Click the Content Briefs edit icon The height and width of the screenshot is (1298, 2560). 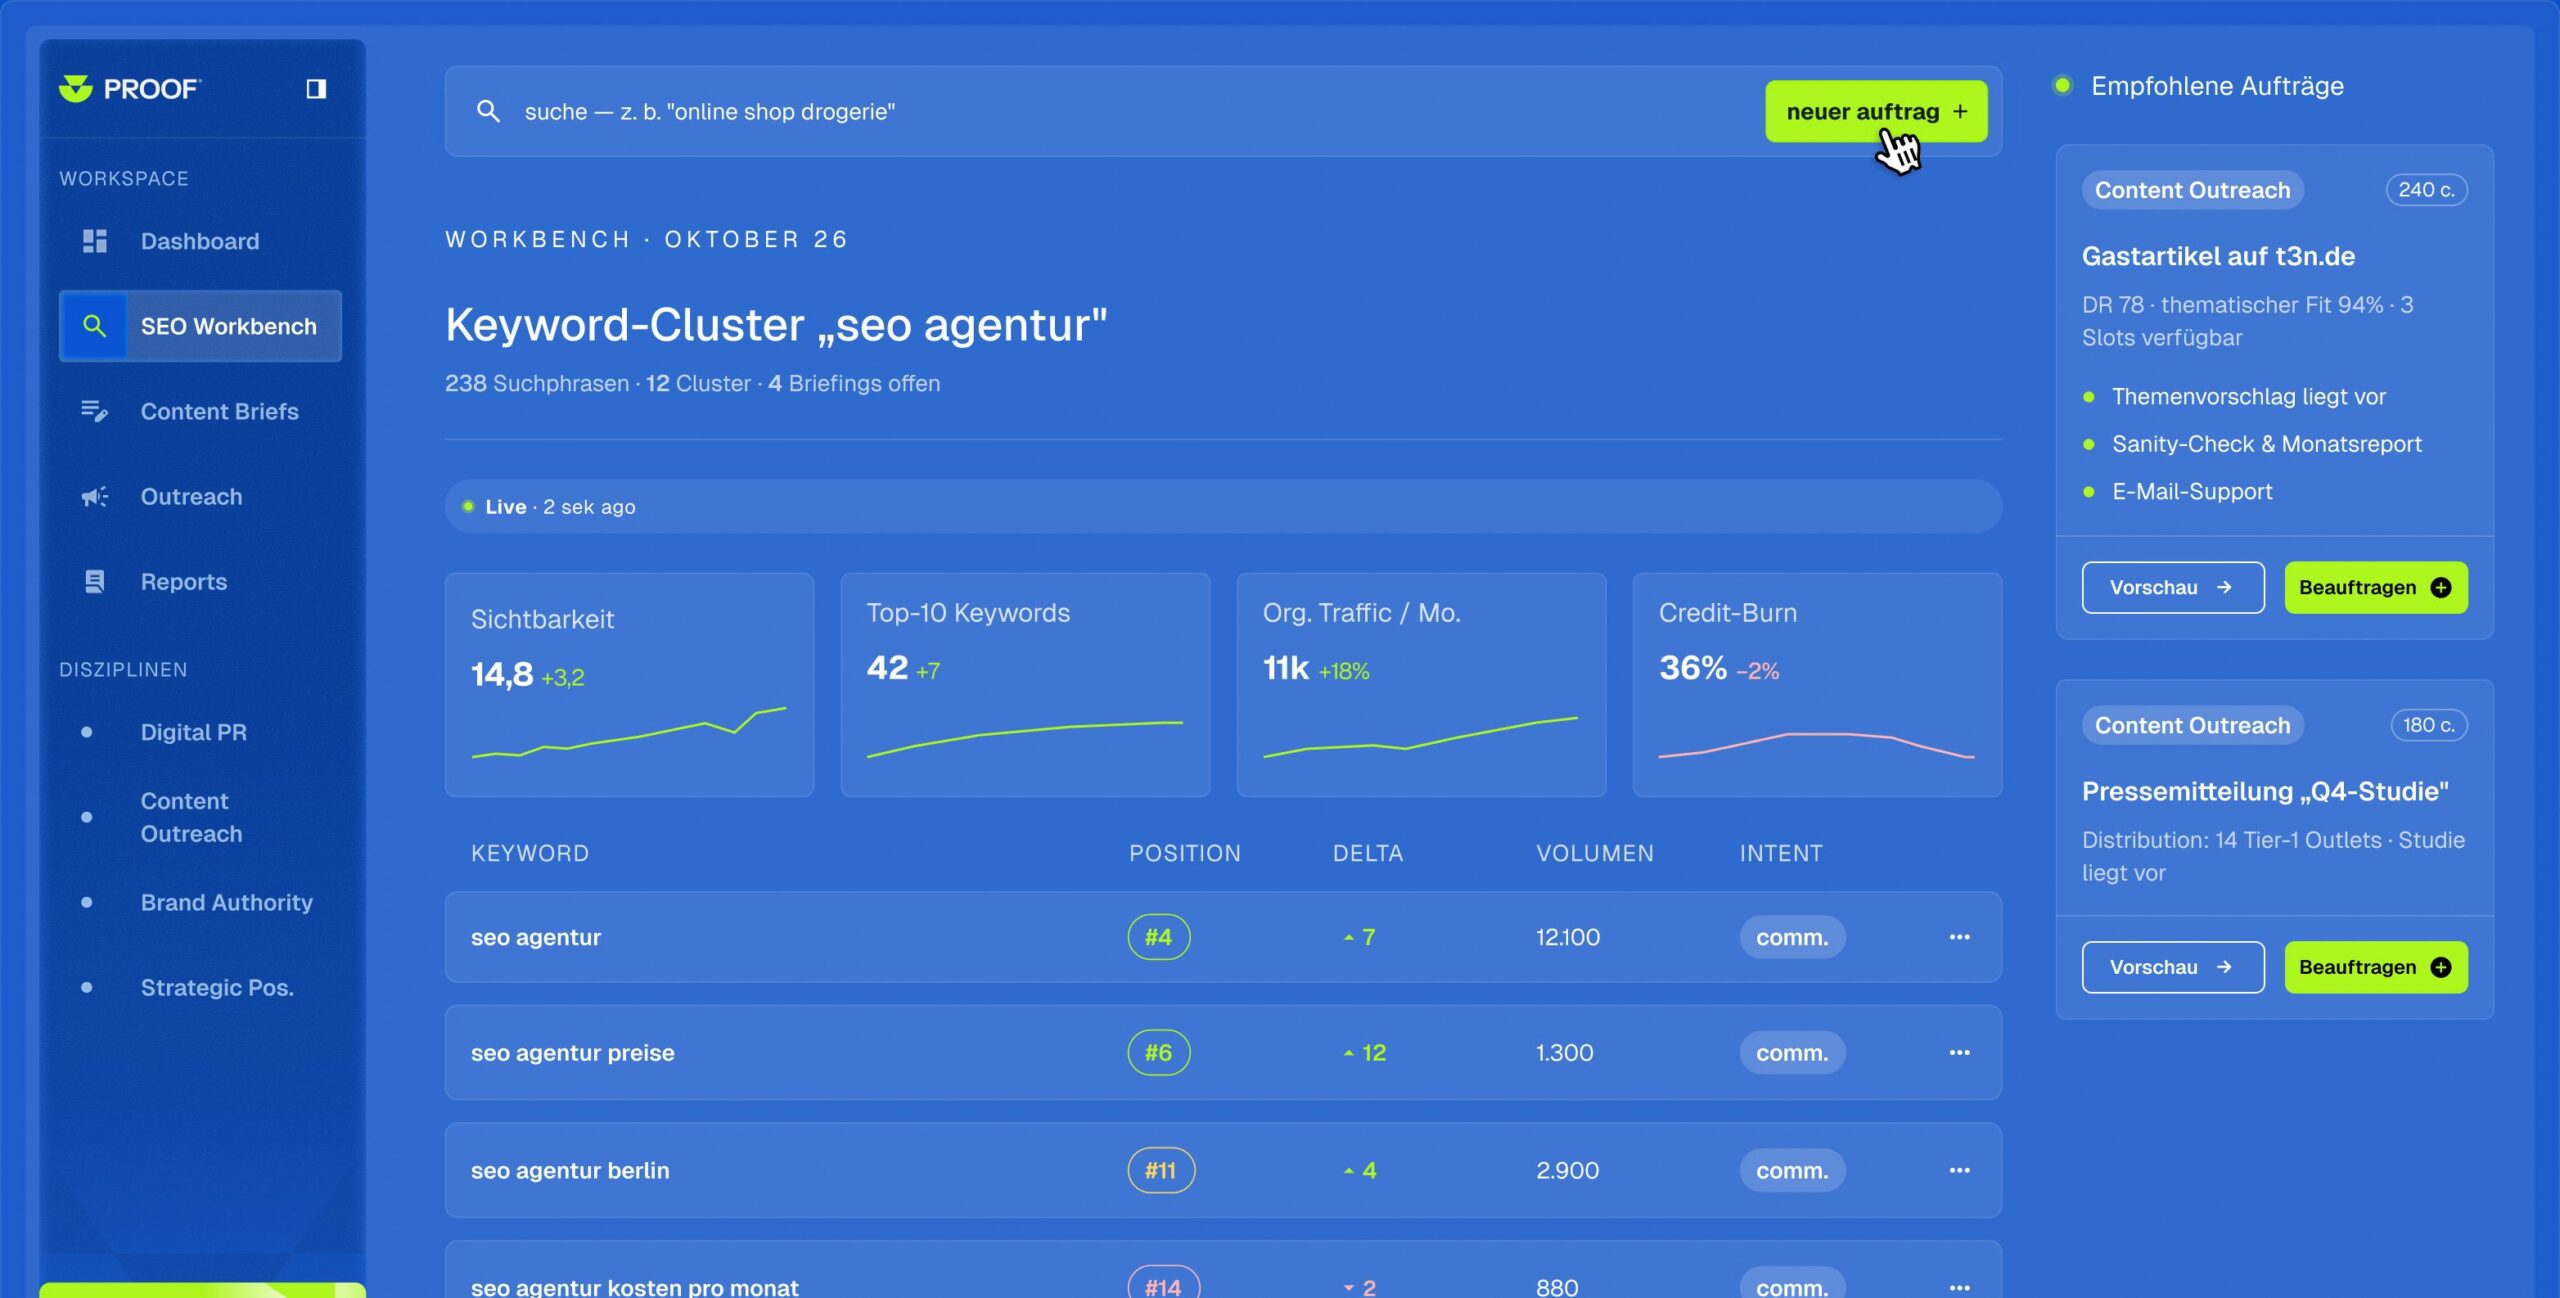click(x=94, y=411)
